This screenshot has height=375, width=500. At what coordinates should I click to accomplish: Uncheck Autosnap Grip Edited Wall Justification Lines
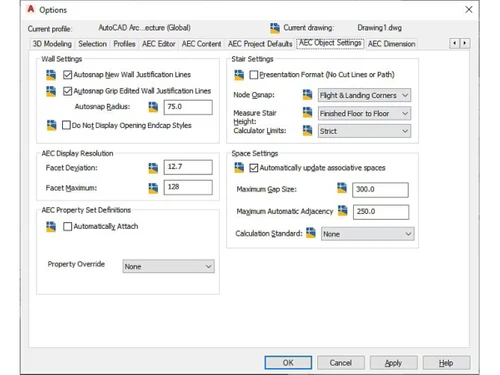click(x=67, y=91)
